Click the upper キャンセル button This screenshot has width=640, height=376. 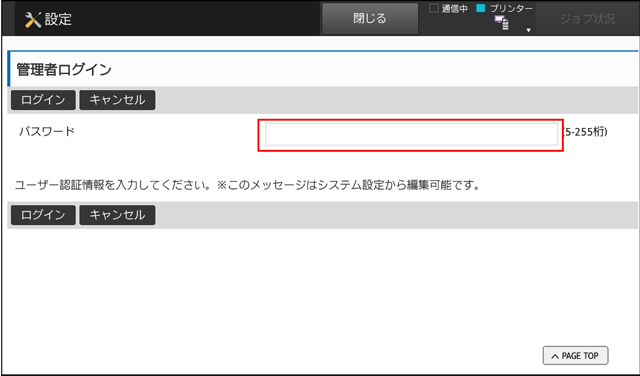tap(117, 100)
